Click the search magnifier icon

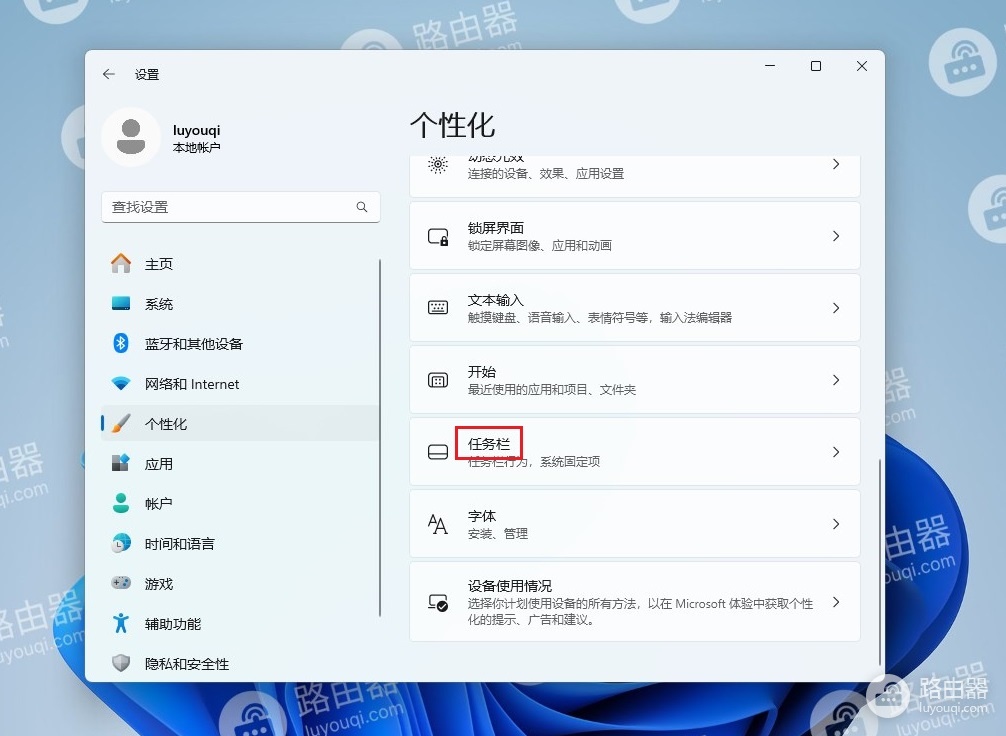362,207
